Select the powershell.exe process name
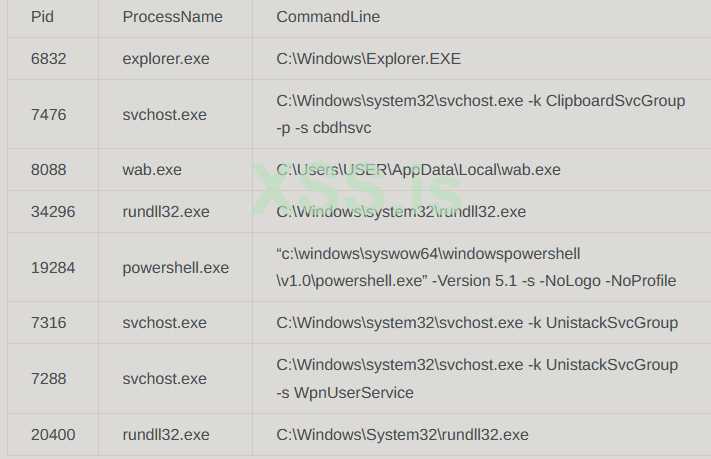This screenshot has width=711, height=459. coord(176,268)
